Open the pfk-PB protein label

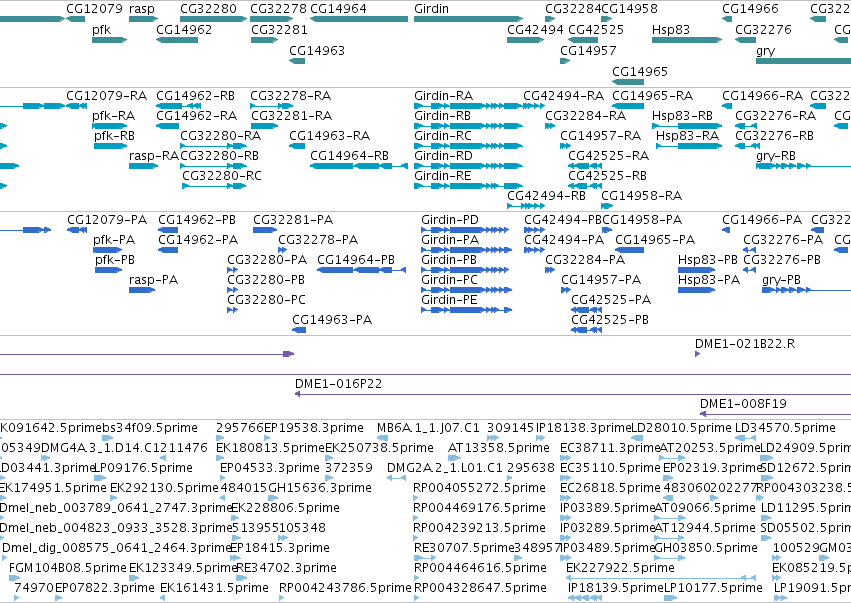(x=115, y=259)
